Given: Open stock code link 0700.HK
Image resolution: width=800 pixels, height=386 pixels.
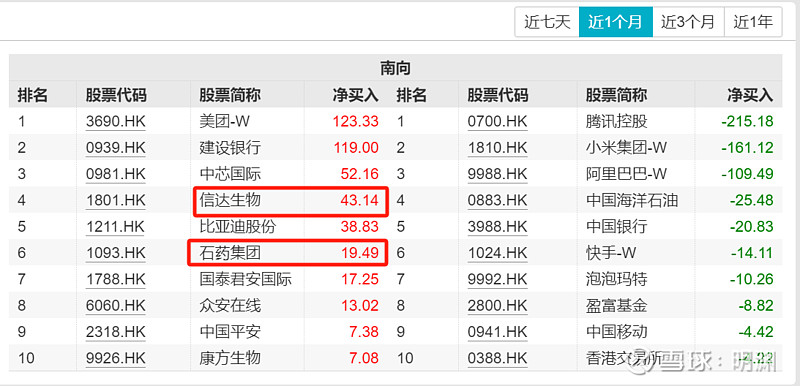Looking at the screenshot, I should (497, 121).
